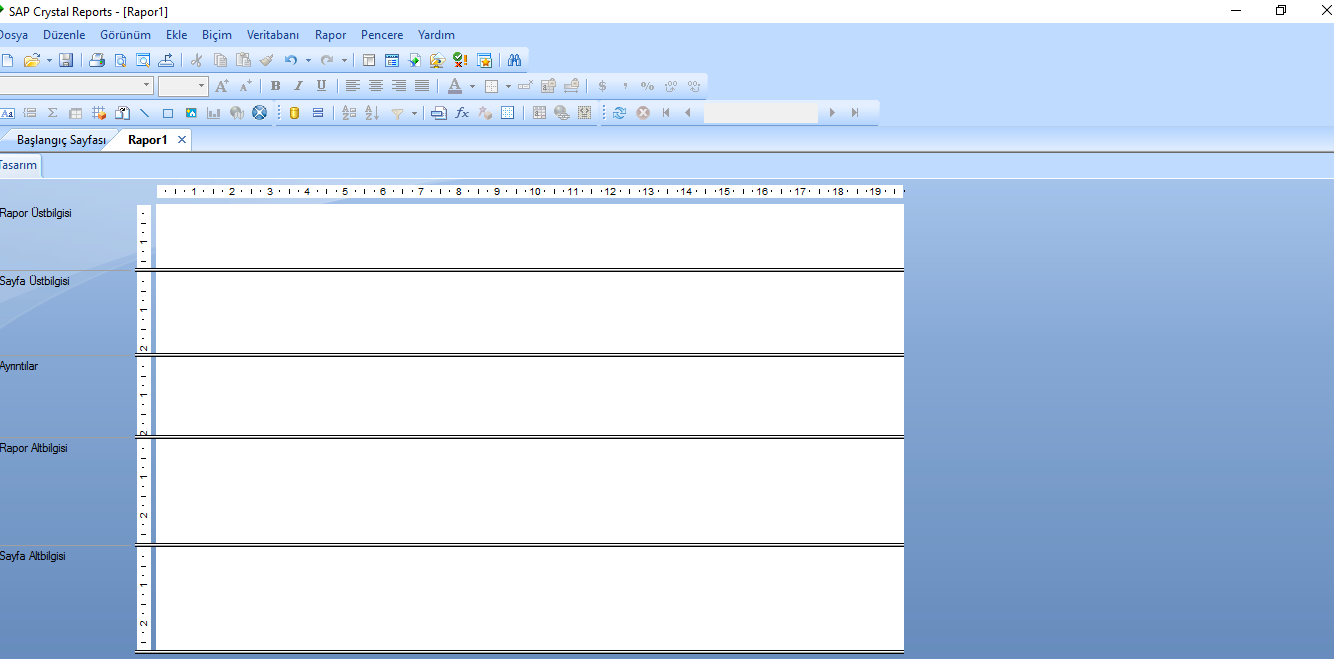Print the report using the printer icon

pos(97,60)
